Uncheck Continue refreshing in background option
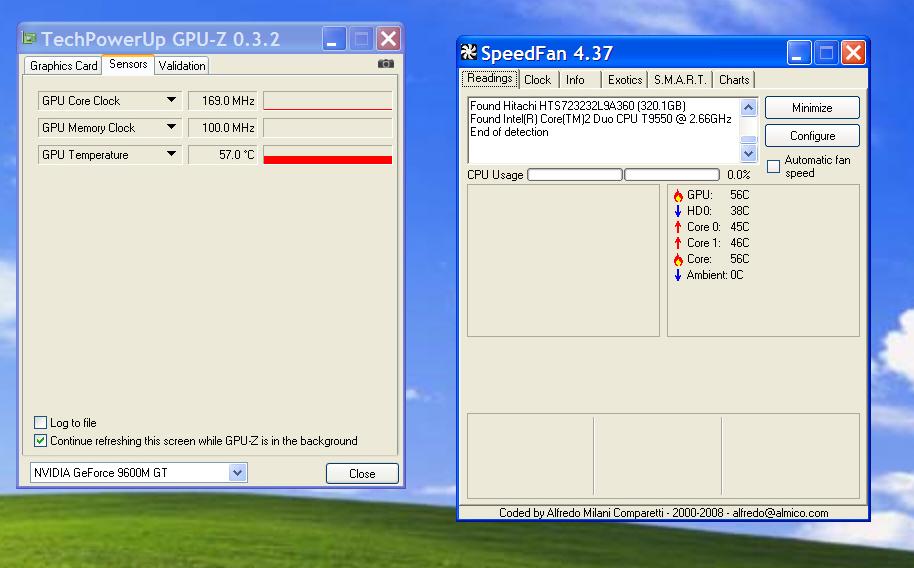 click(40, 440)
